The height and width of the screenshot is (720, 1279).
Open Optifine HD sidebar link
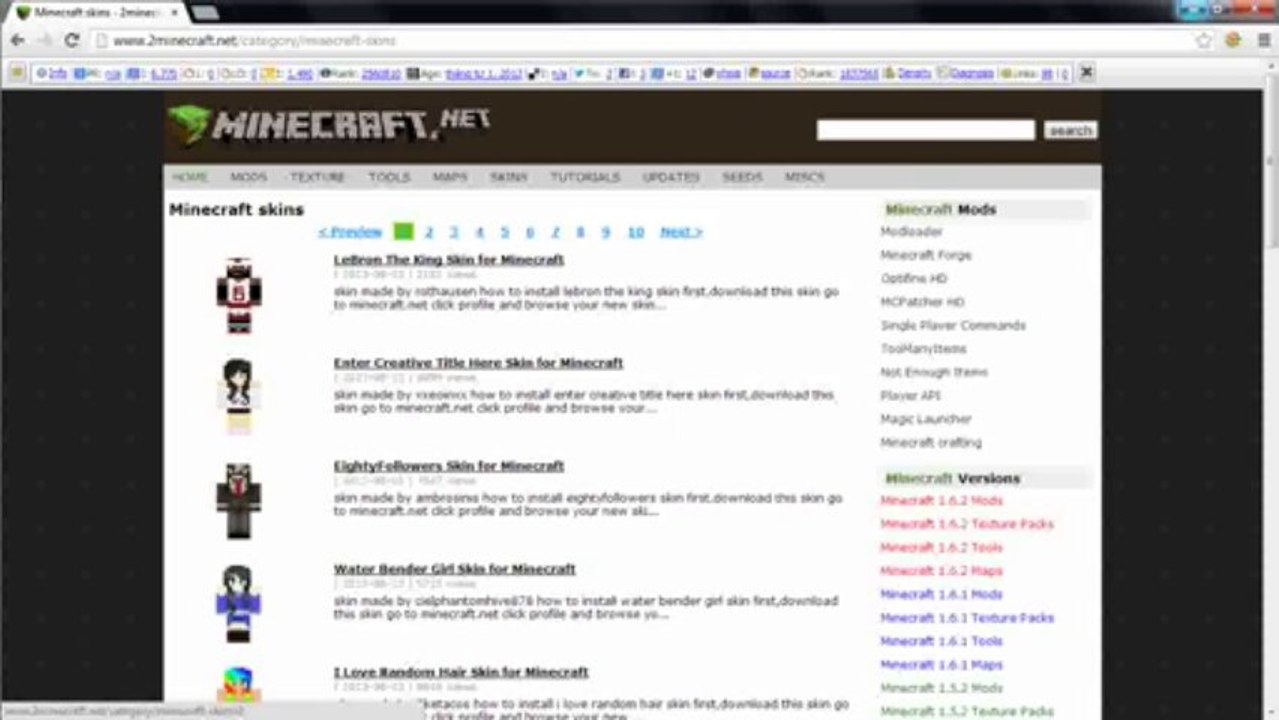point(913,279)
